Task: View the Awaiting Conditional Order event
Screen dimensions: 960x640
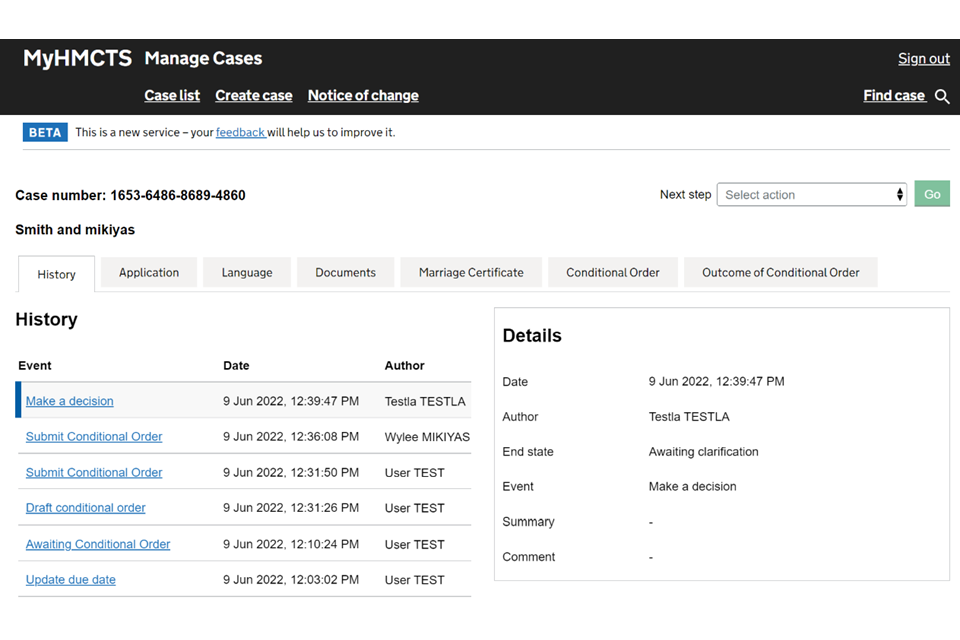Action: click(98, 544)
